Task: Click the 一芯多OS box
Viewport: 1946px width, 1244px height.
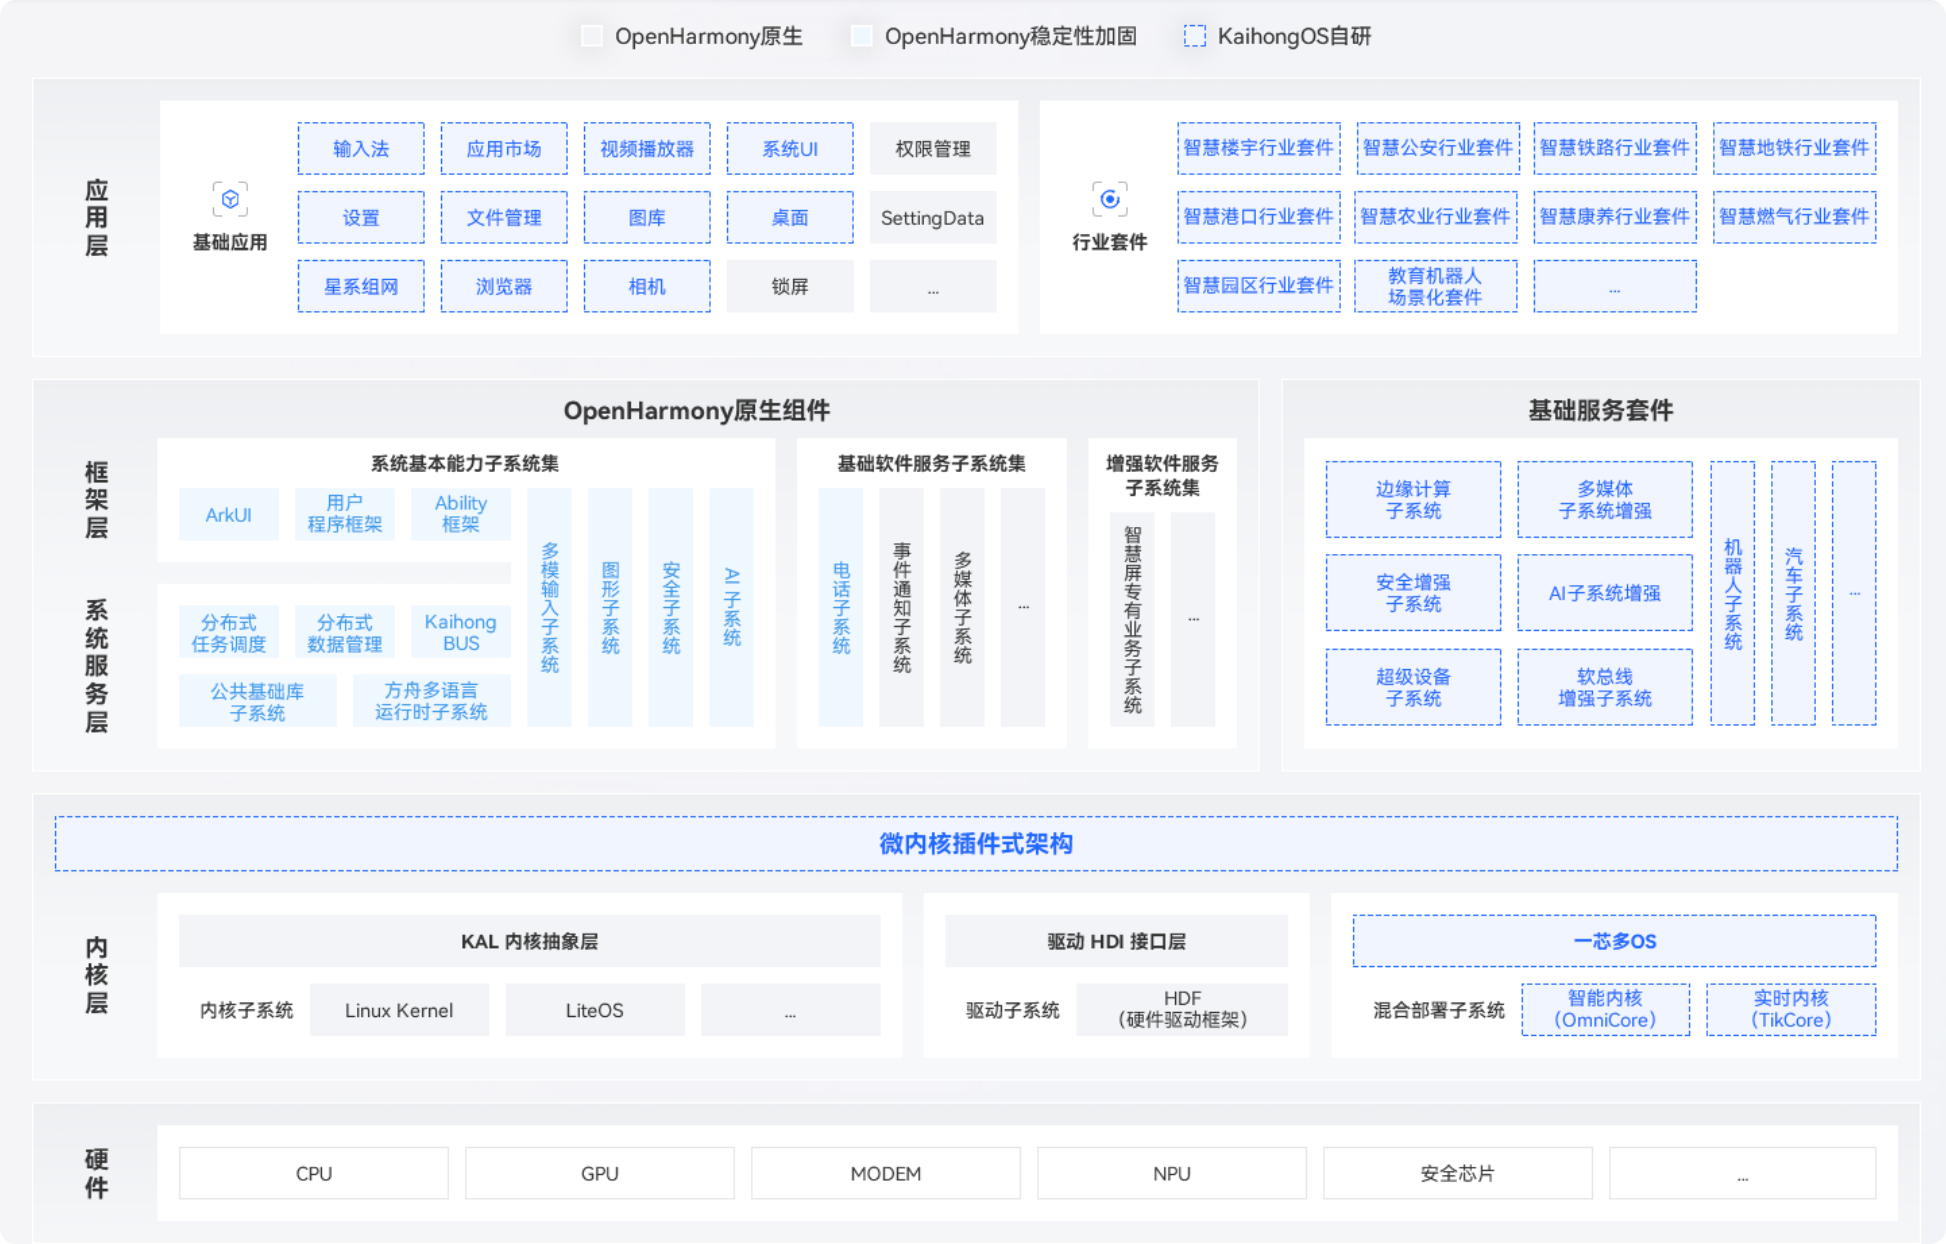Action: (x=1615, y=941)
